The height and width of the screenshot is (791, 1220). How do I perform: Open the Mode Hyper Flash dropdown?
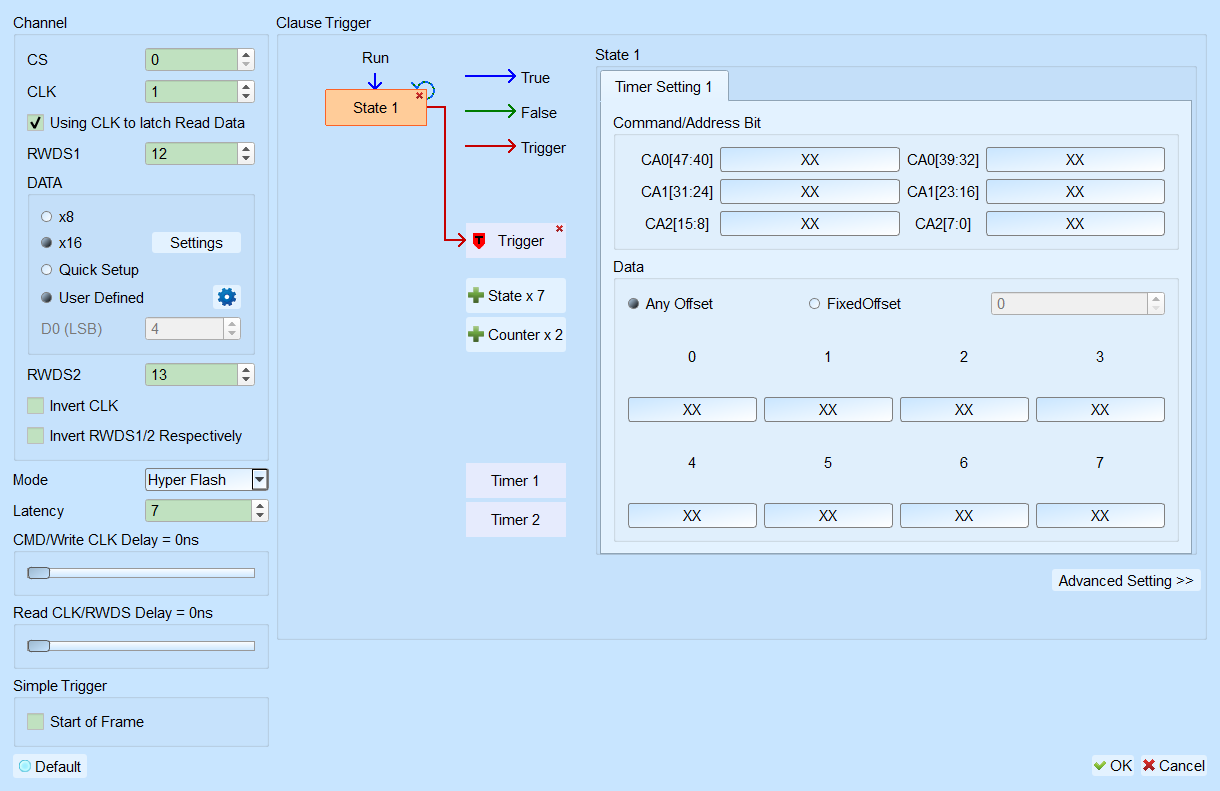tap(260, 480)
